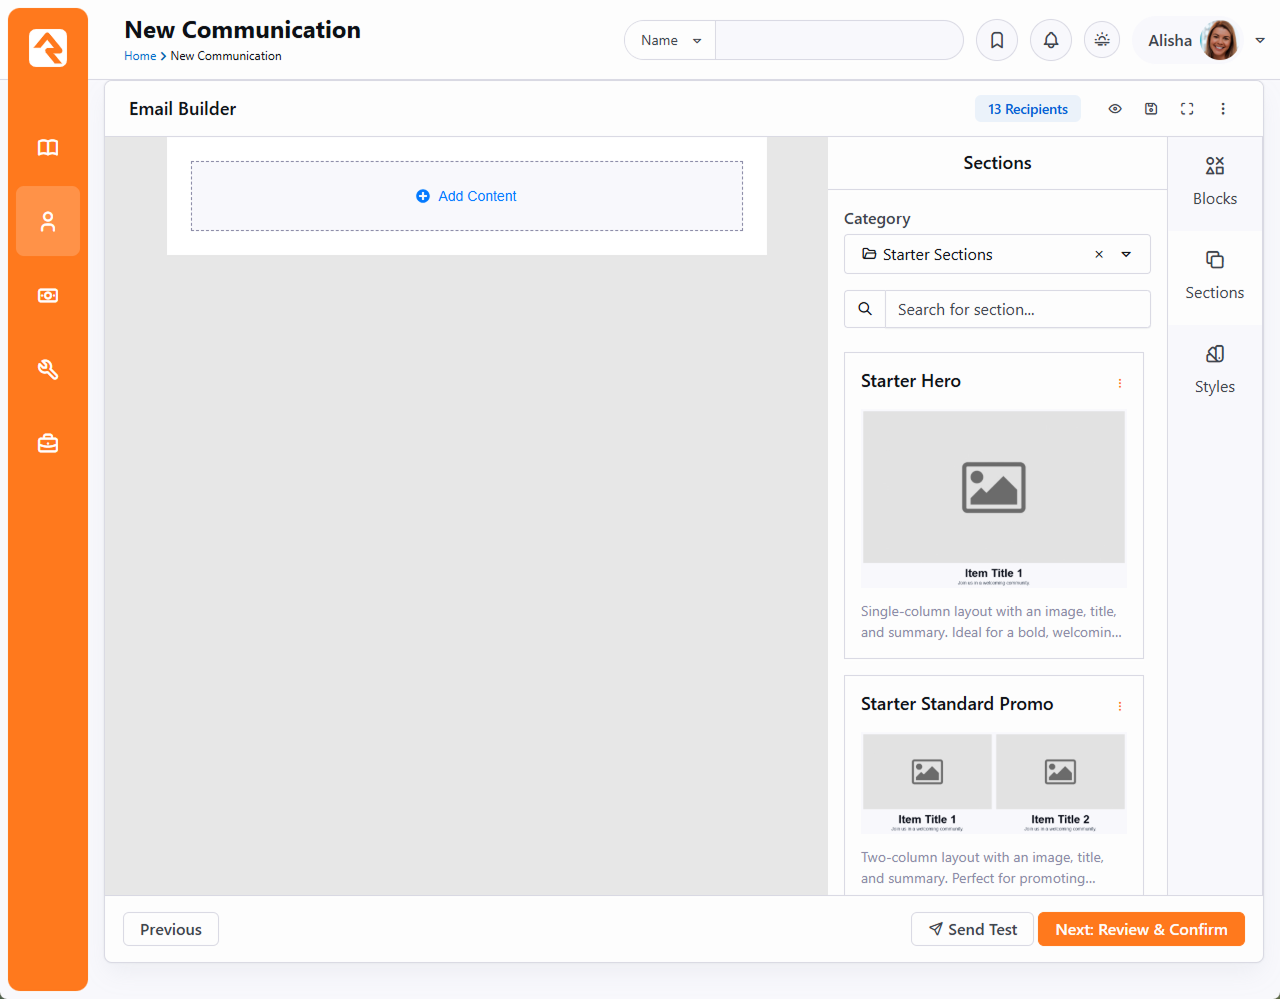Click the Search for section input field

pos(1017,310)
